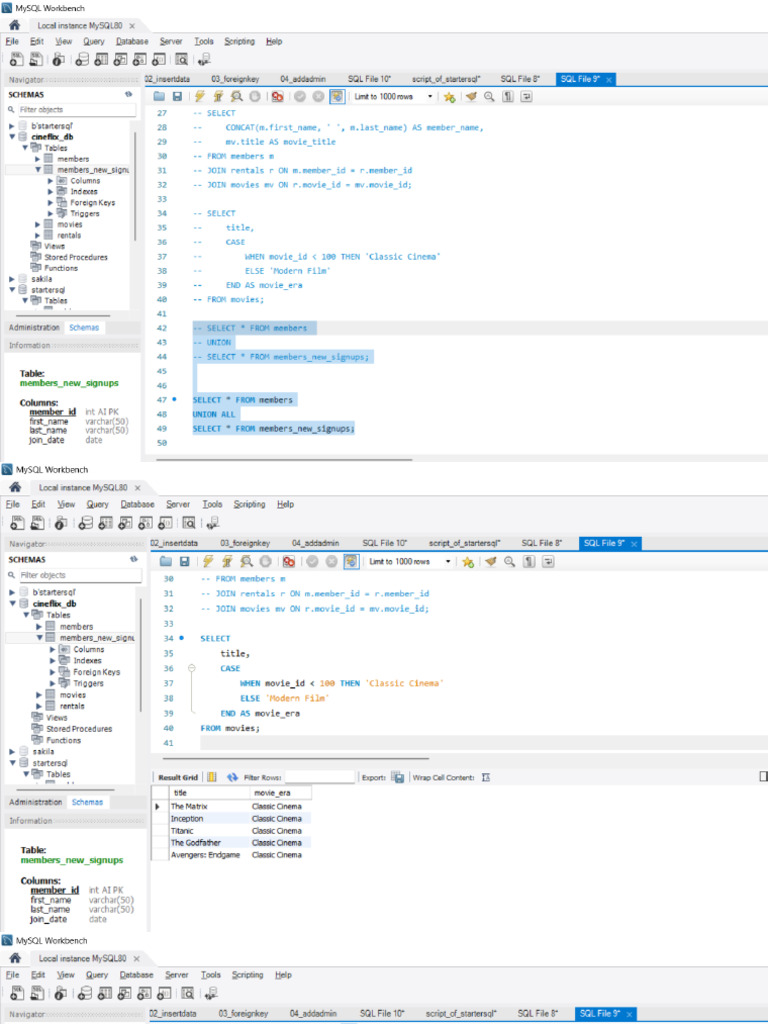Click new SQL tab icon in top window main toolbar
Image resolution: width=768 pixels, height=1024 pixels.
[16, 59]
